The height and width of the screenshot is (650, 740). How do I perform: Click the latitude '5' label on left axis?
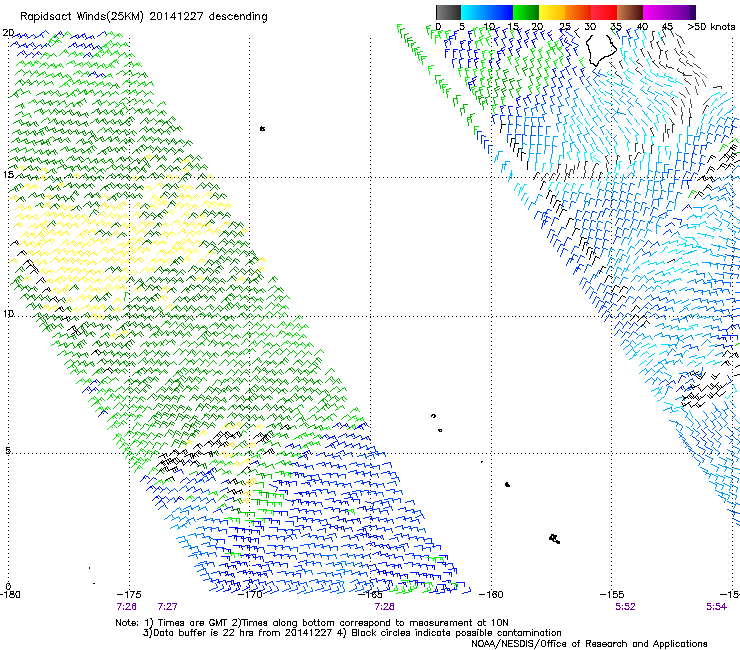[x=8, y=450]
